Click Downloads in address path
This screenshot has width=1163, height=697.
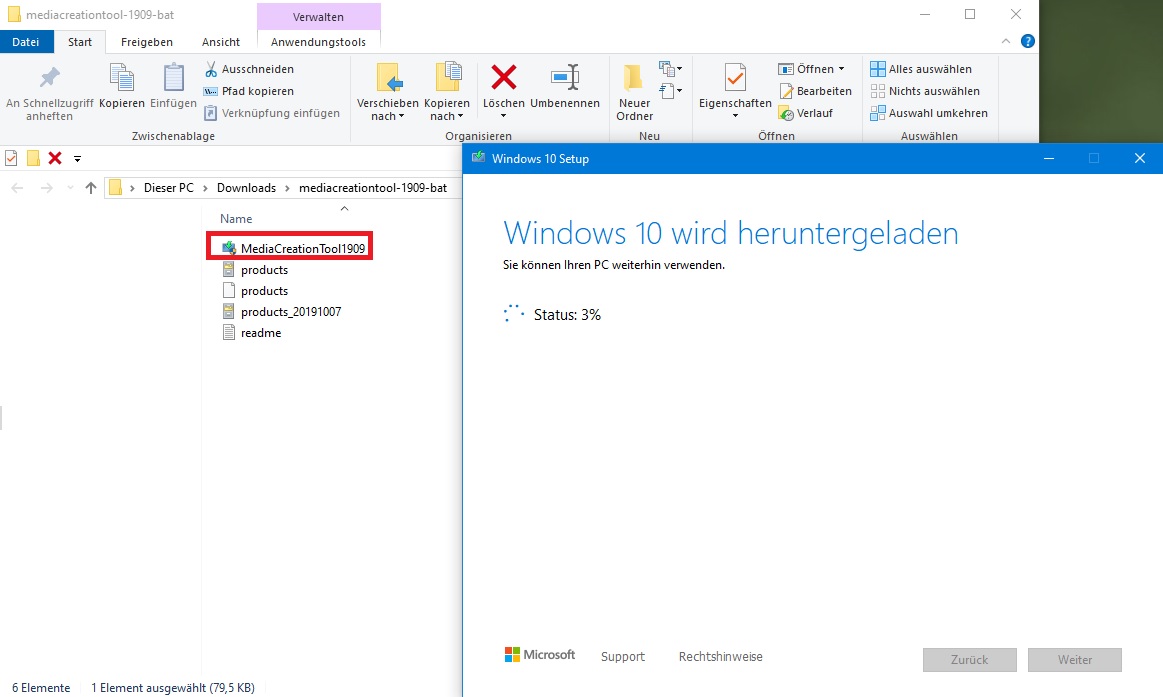click(246, 188)
